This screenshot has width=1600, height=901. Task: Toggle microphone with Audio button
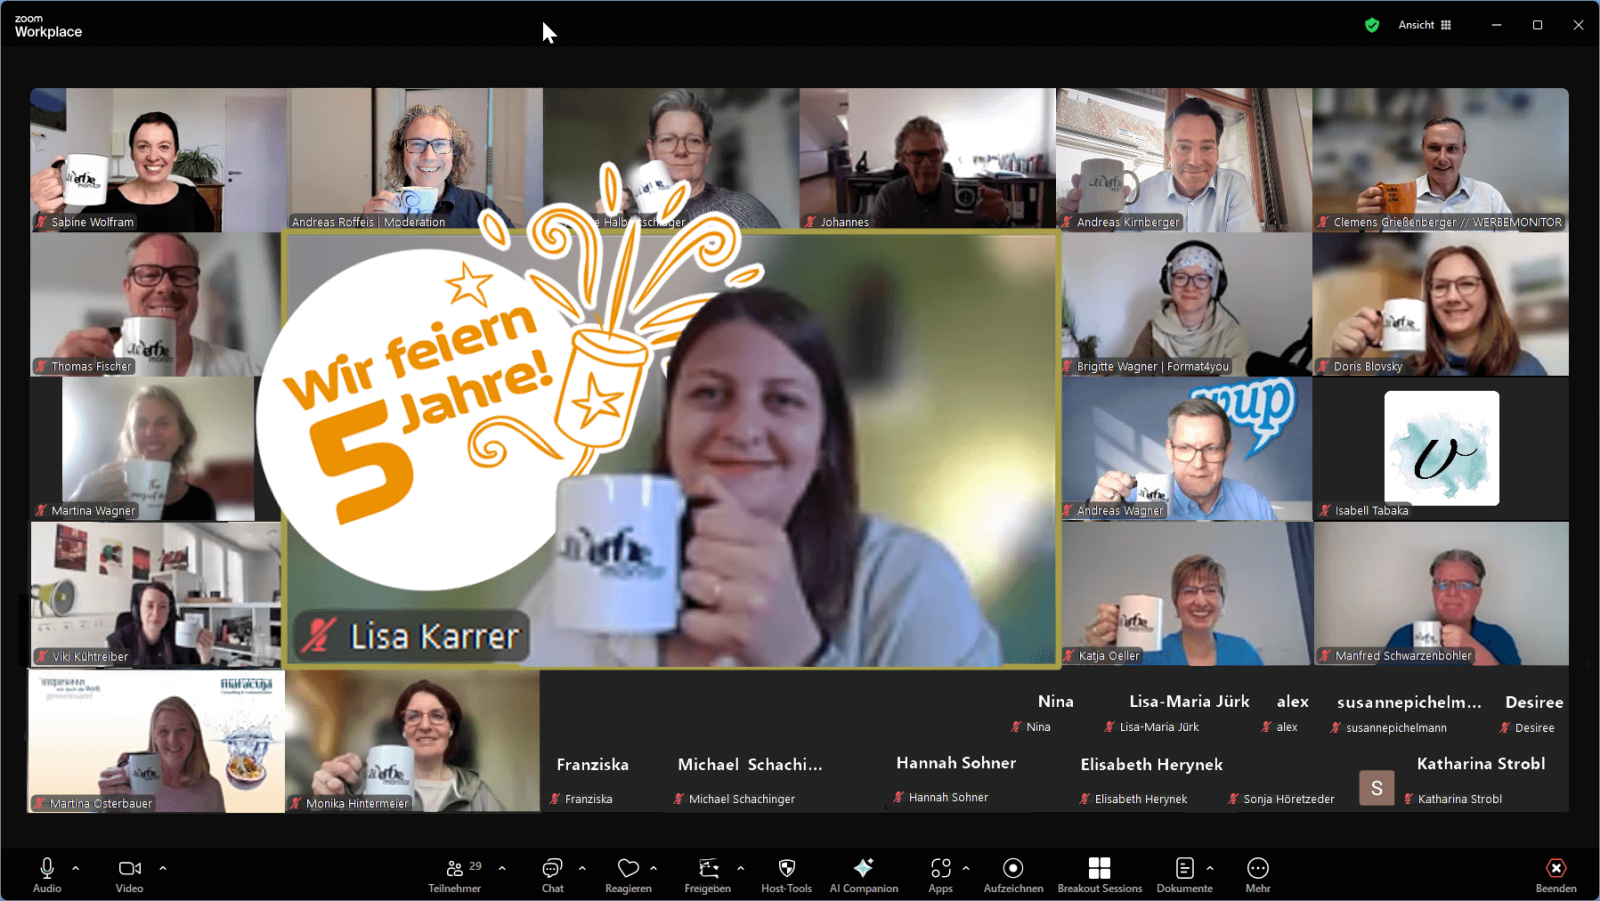point(47,868)
